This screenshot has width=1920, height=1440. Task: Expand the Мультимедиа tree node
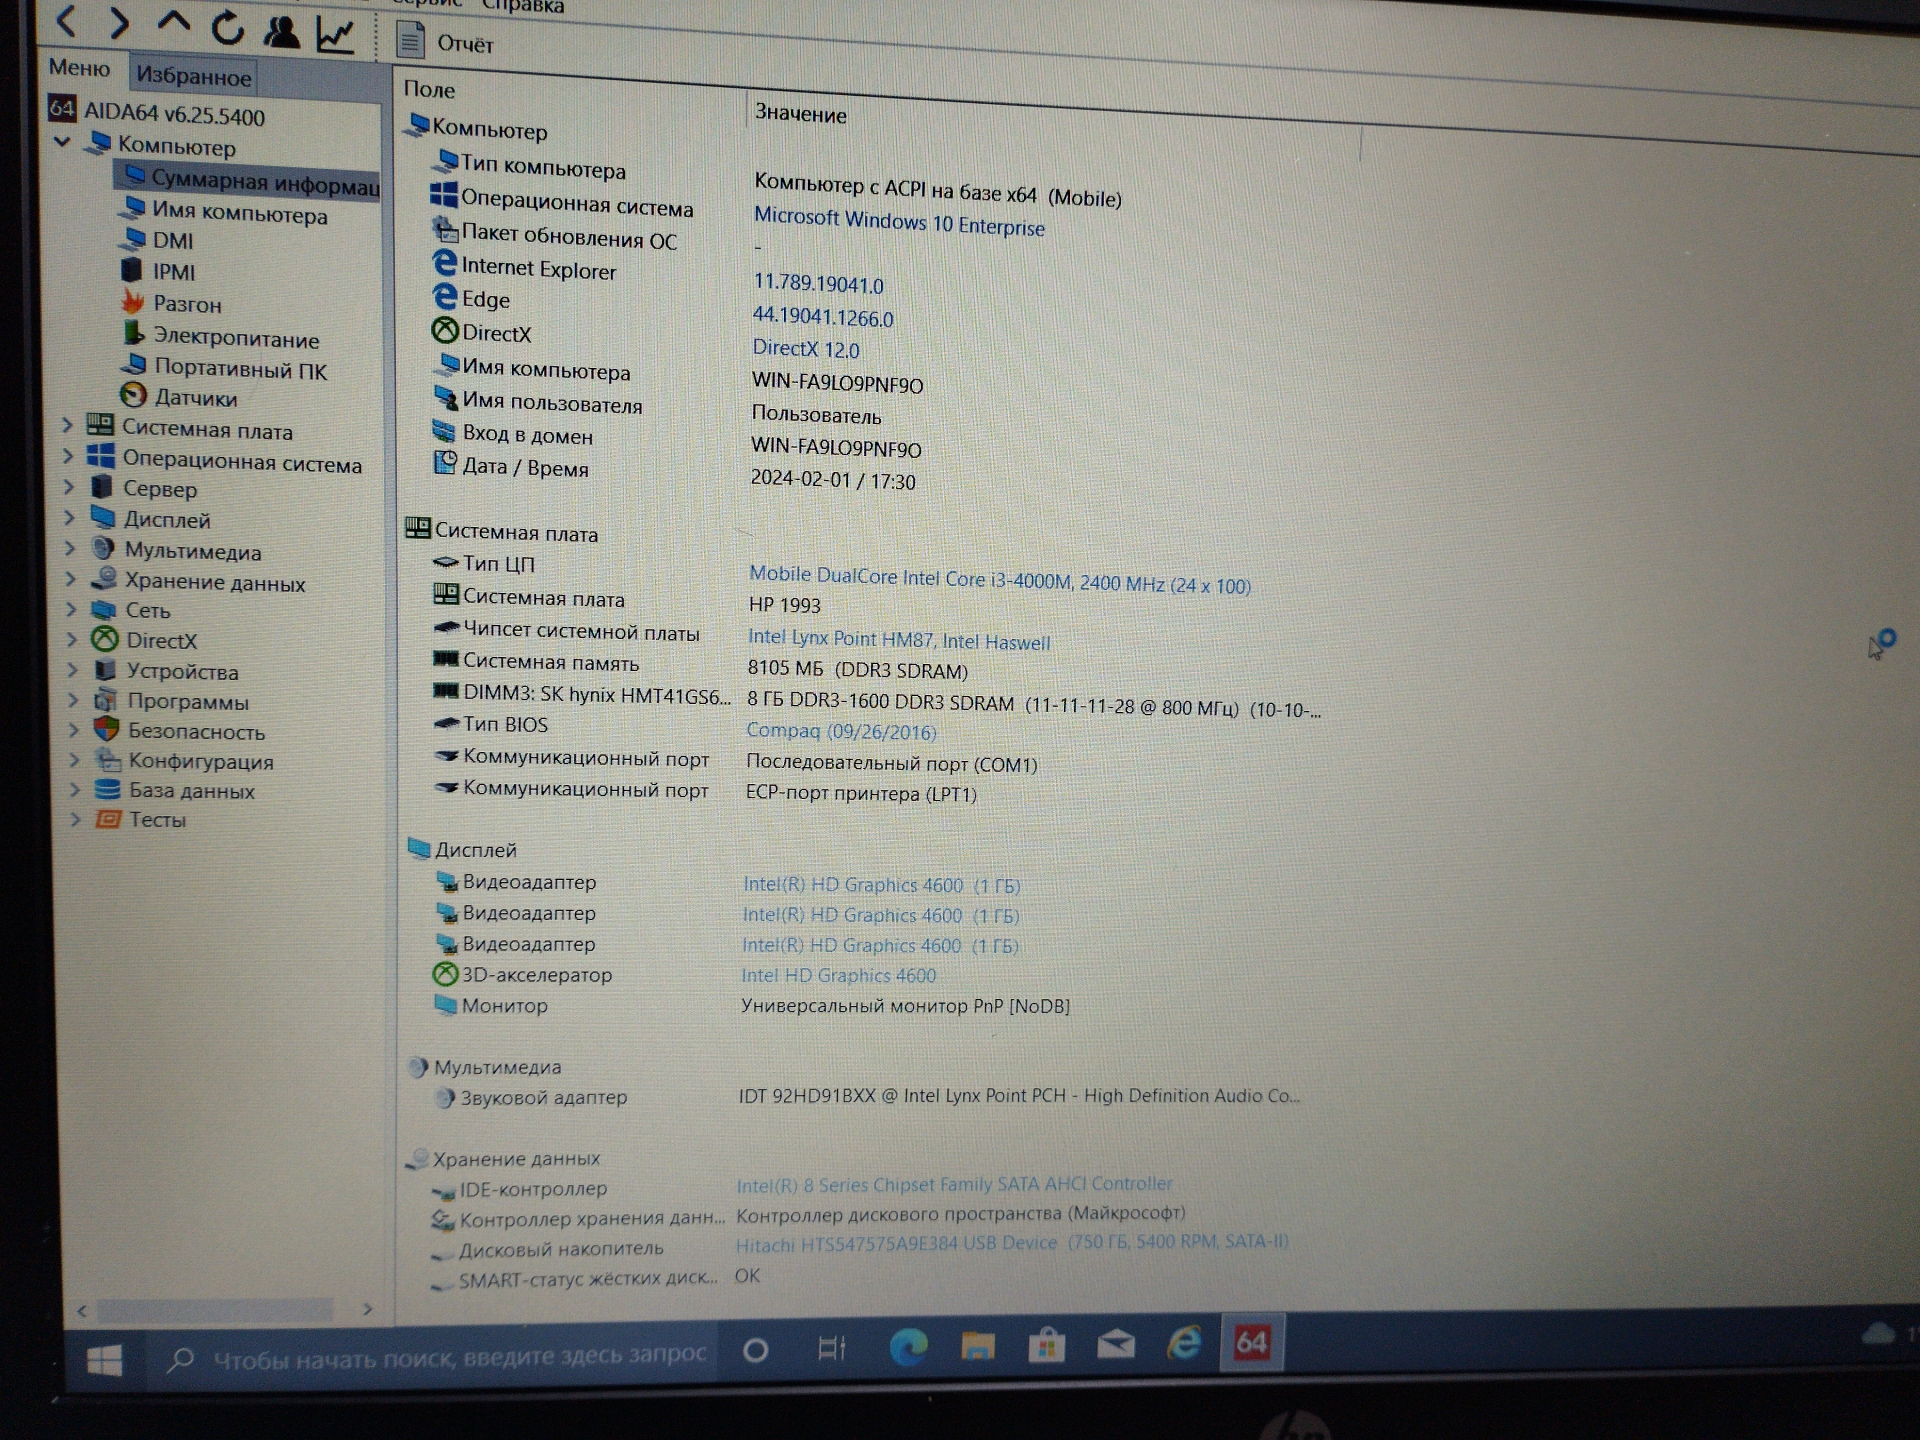pos(70,549)
